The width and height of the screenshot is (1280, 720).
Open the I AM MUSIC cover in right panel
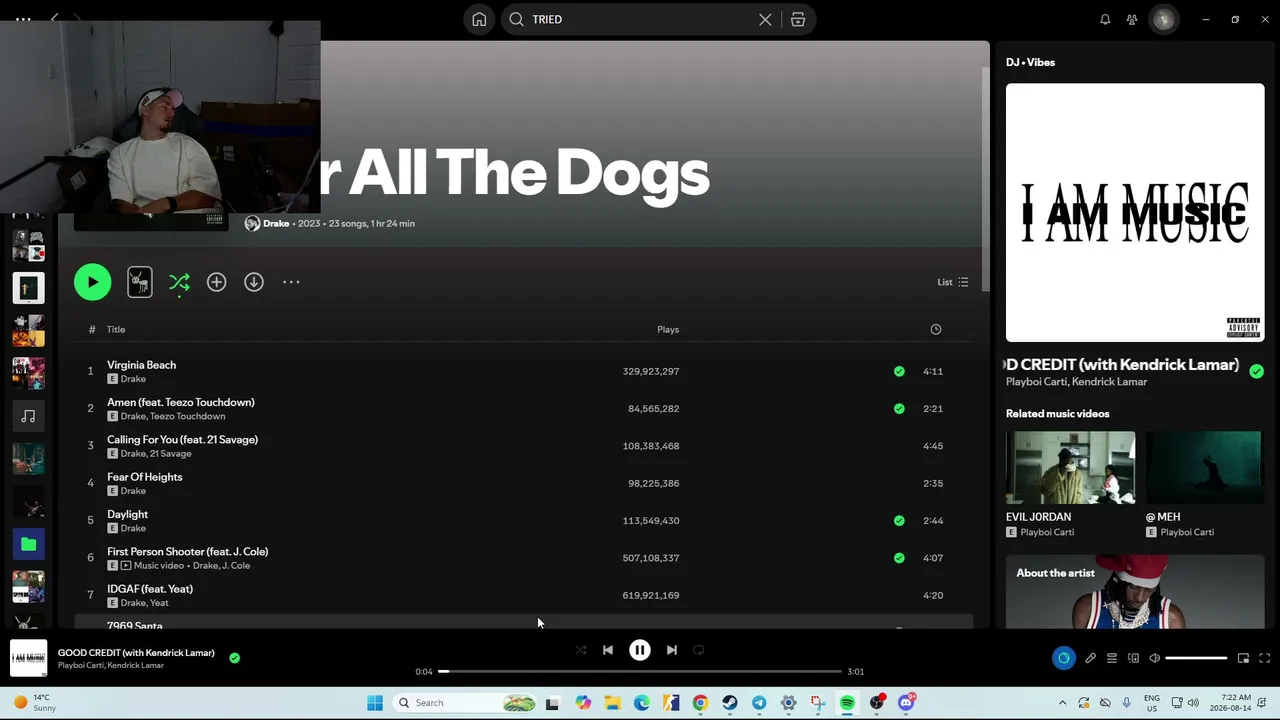[x=1135, y=212]
